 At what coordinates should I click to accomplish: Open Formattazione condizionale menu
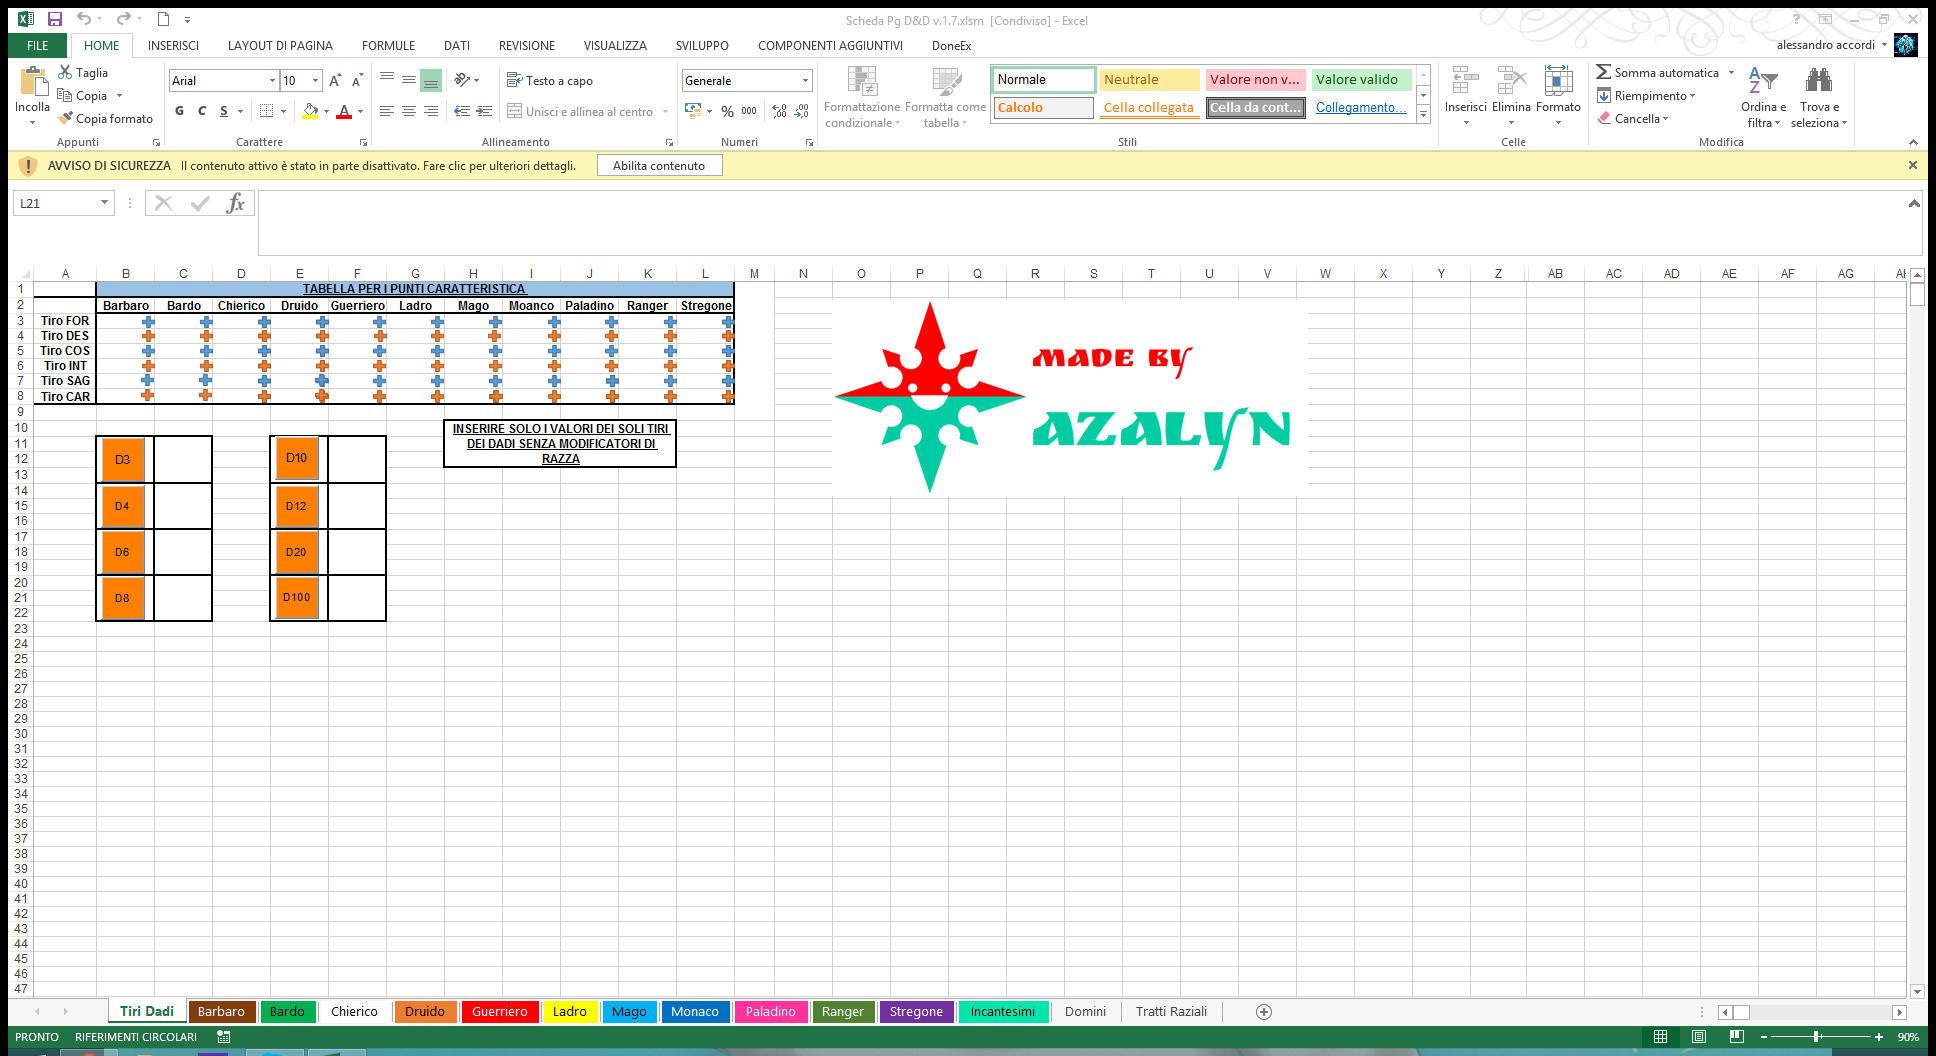pyautogui.click(x=862, y=97)
